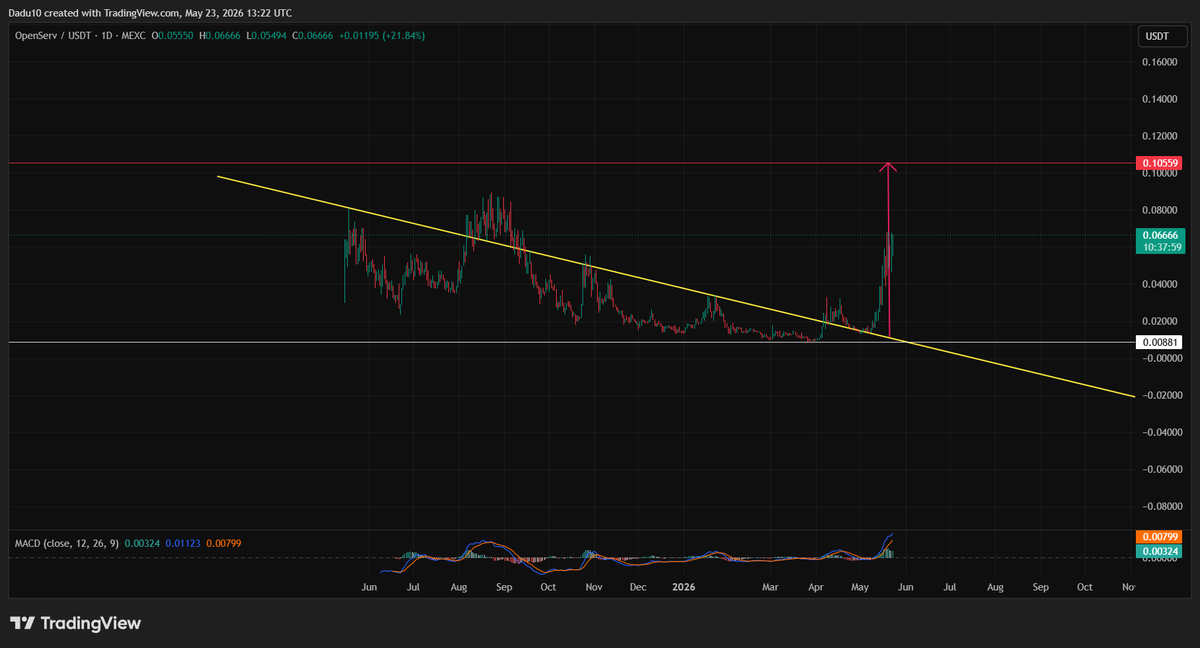Click MACD histogram value 0.00324 in legend
The width and height of the screenshot is (1200, 648).
point(141,543)
